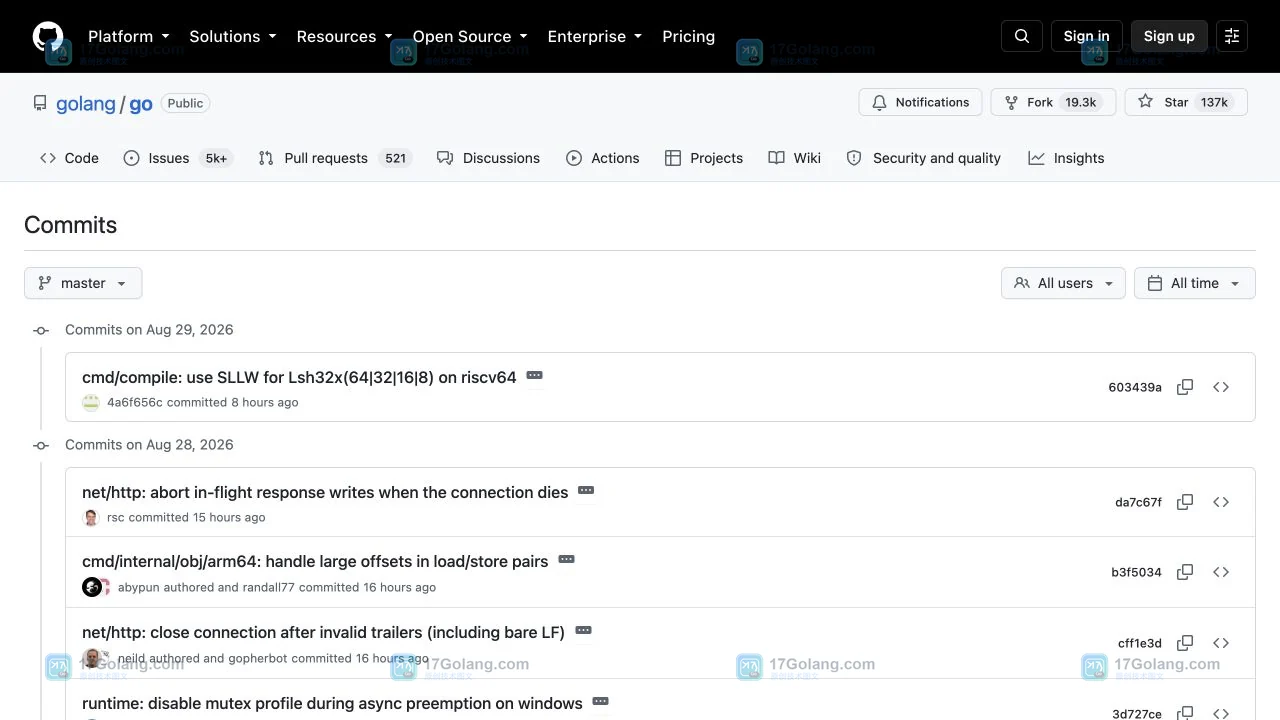Switch to the Pull requests tab
1280x720 pixels.
334,158
